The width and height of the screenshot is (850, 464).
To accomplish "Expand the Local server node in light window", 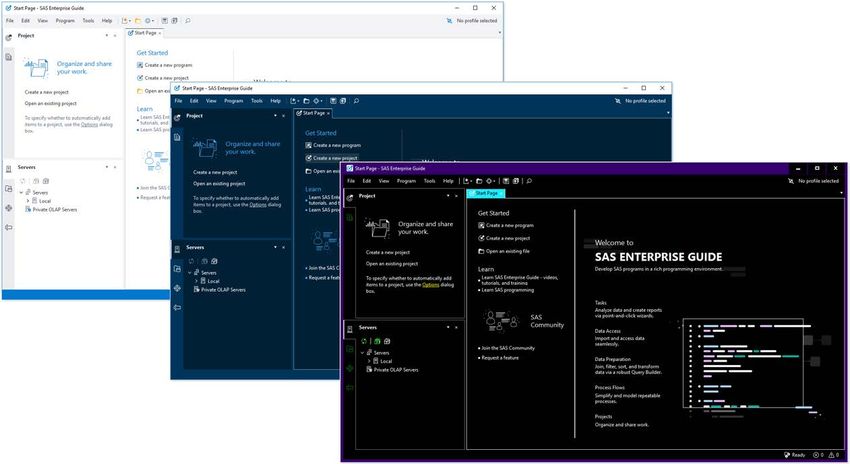I will click(x=28, y=201).
